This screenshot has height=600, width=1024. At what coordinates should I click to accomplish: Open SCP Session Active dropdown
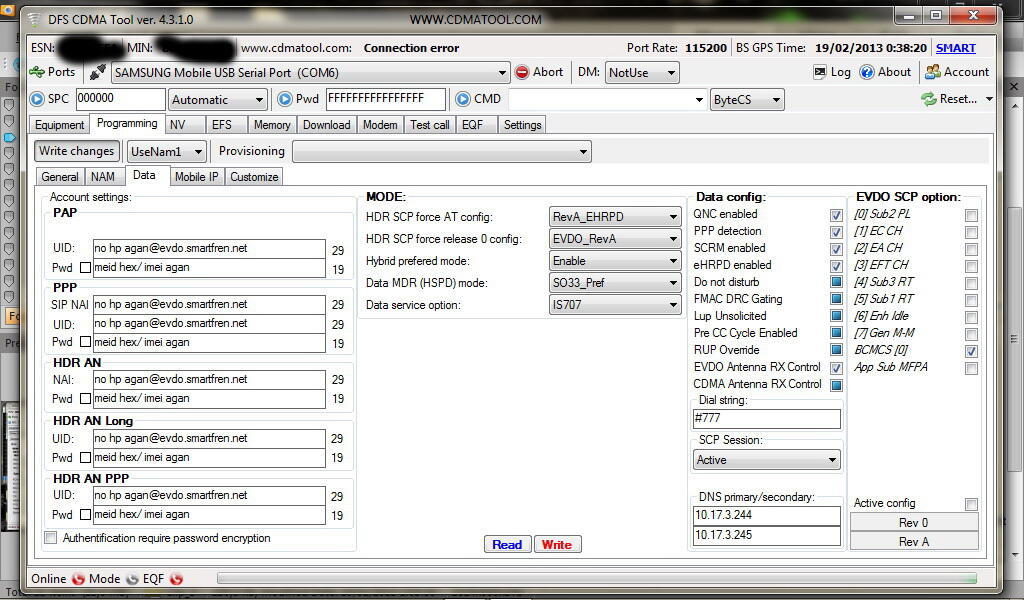coord(767,460)
